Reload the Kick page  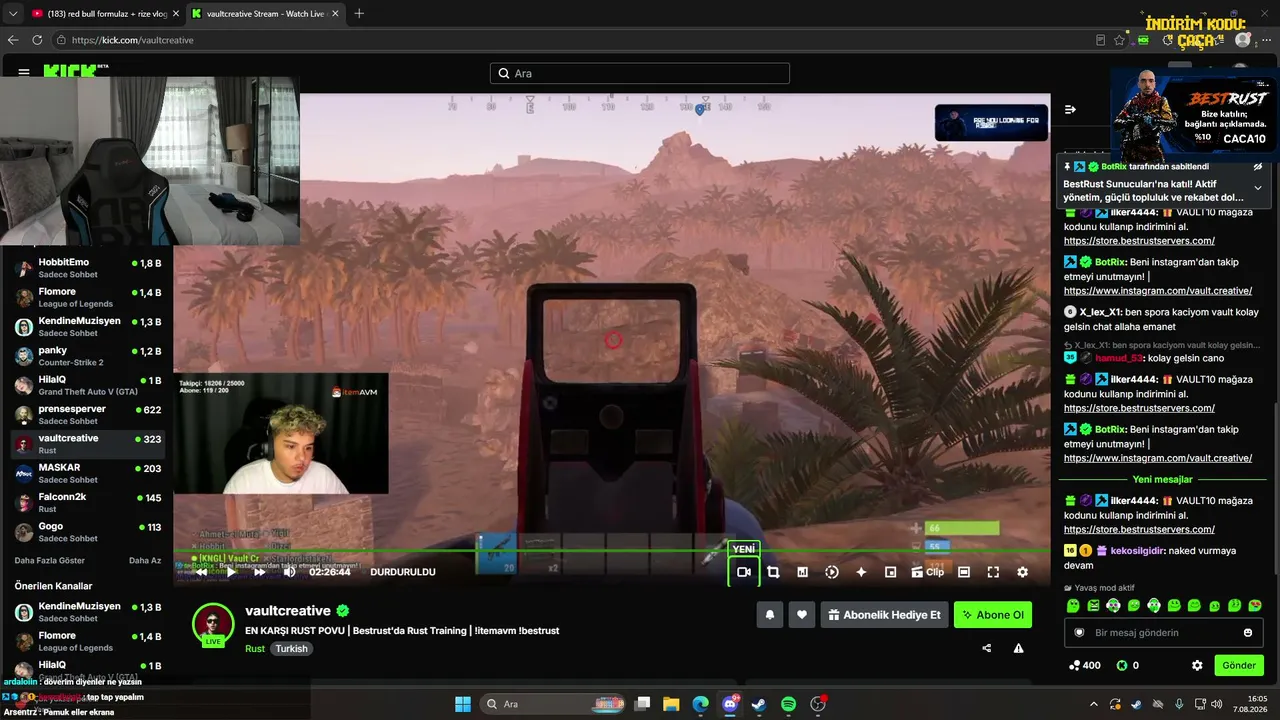click(37, 40)
